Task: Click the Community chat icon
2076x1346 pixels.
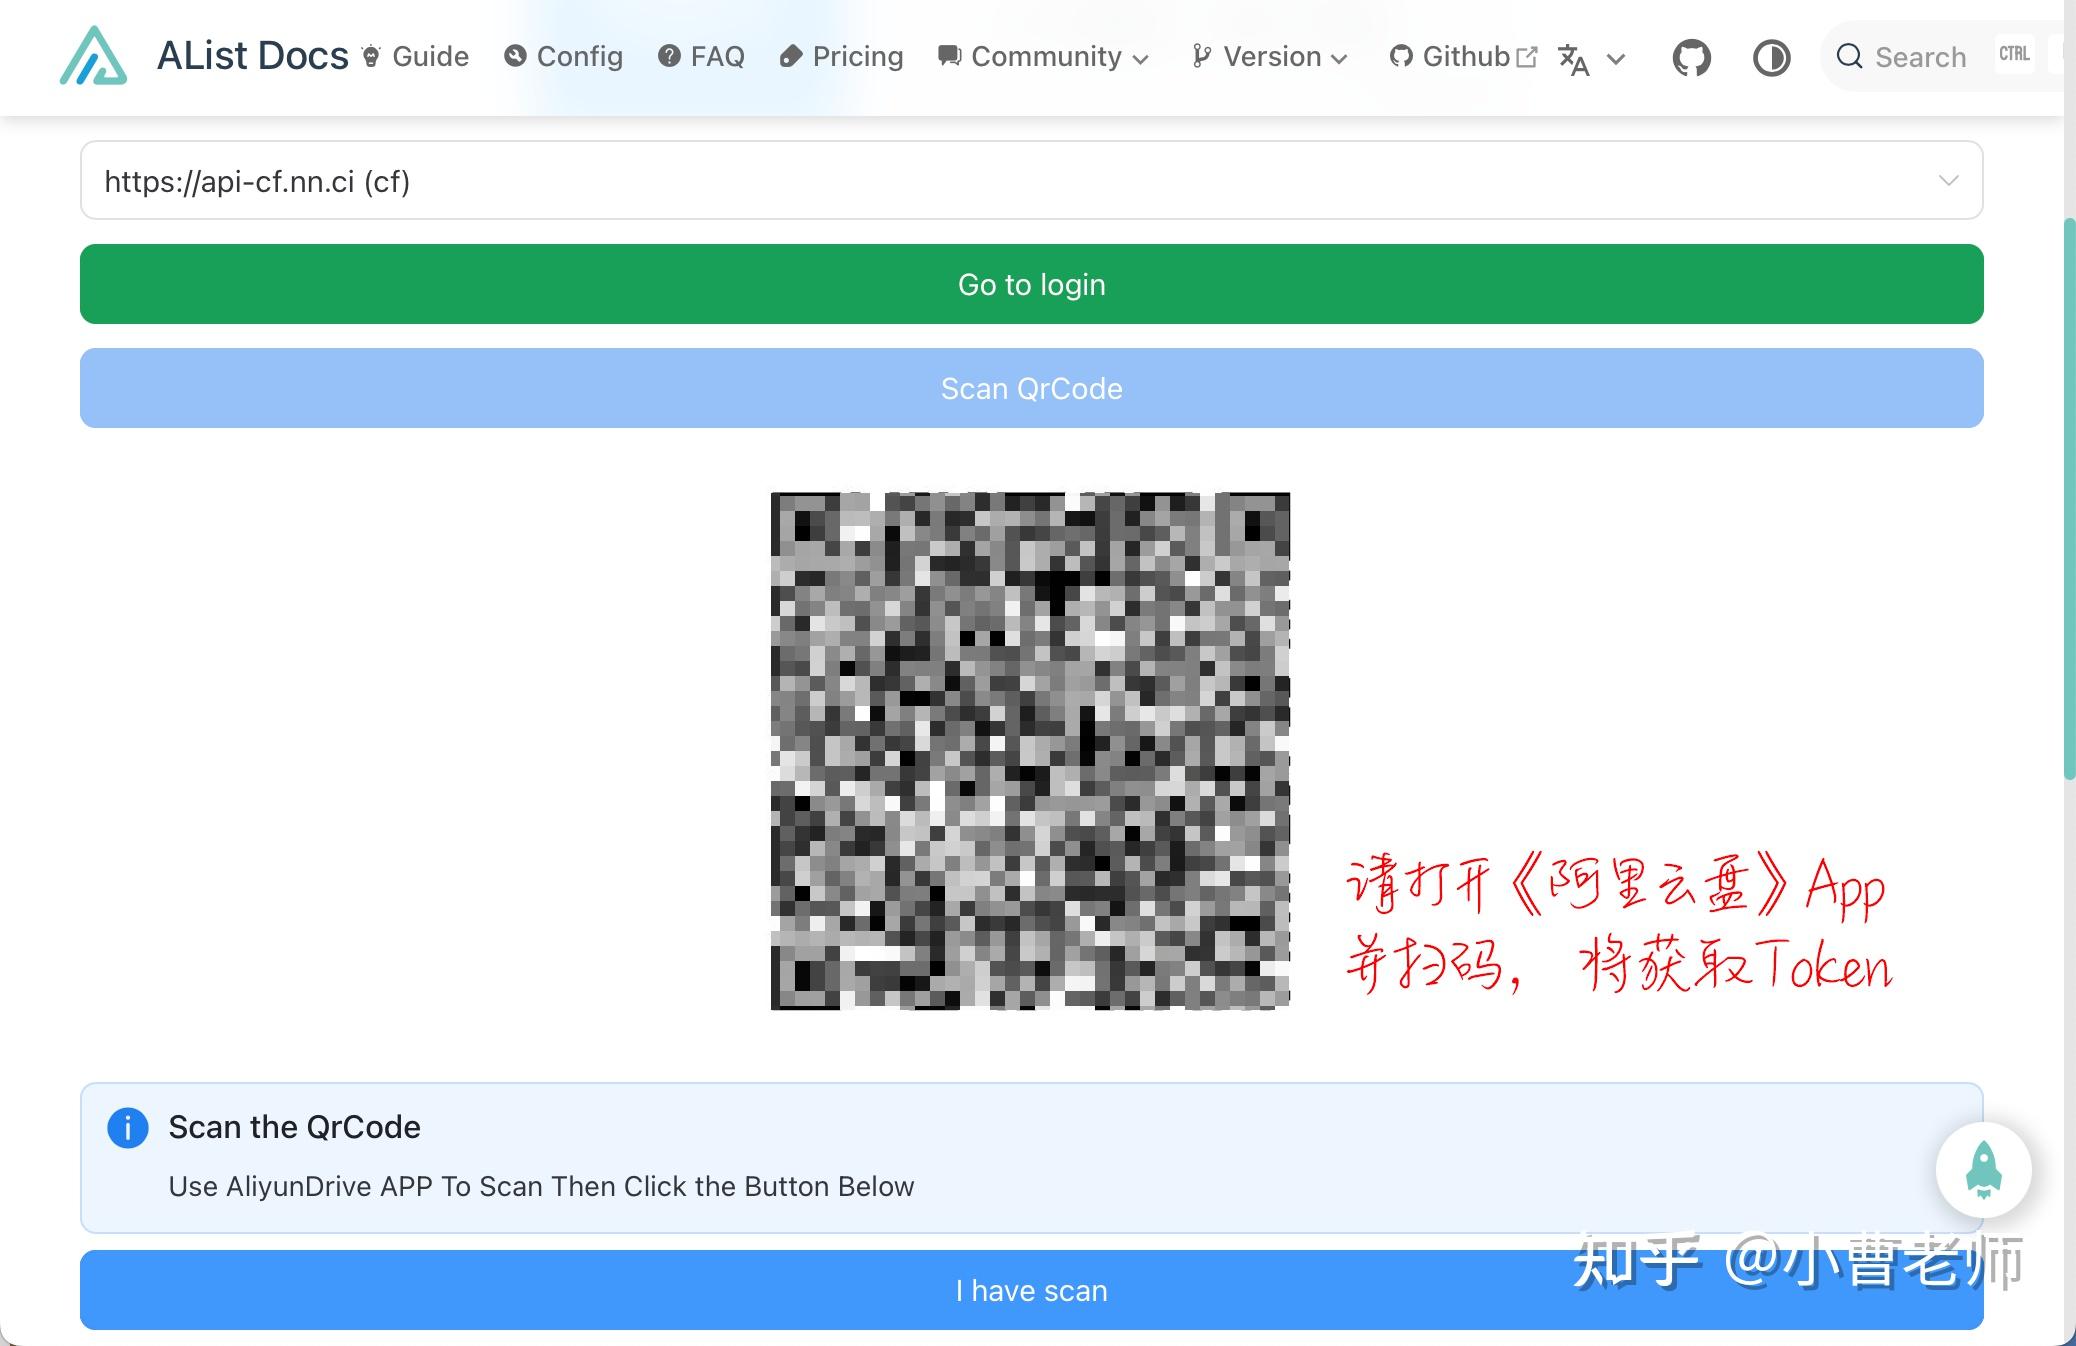Action: point(949,56)
